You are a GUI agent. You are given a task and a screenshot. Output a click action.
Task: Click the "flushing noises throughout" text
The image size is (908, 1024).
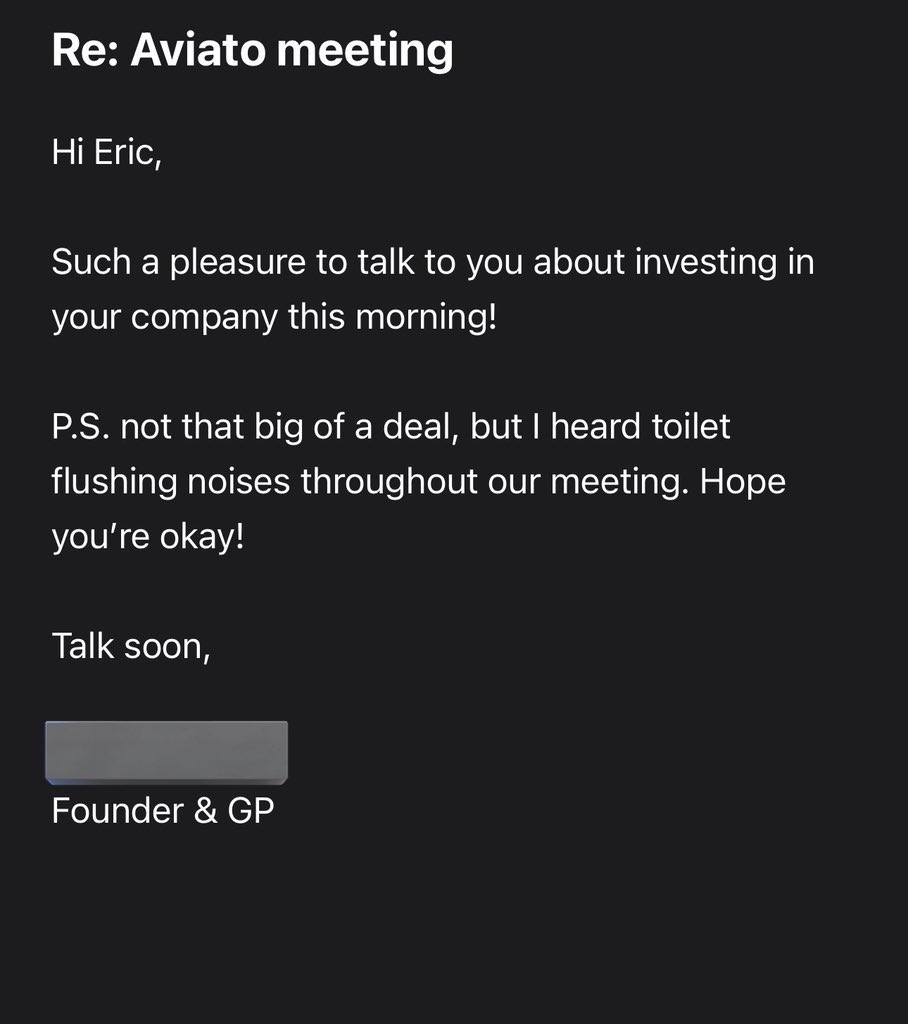(255, 481)
